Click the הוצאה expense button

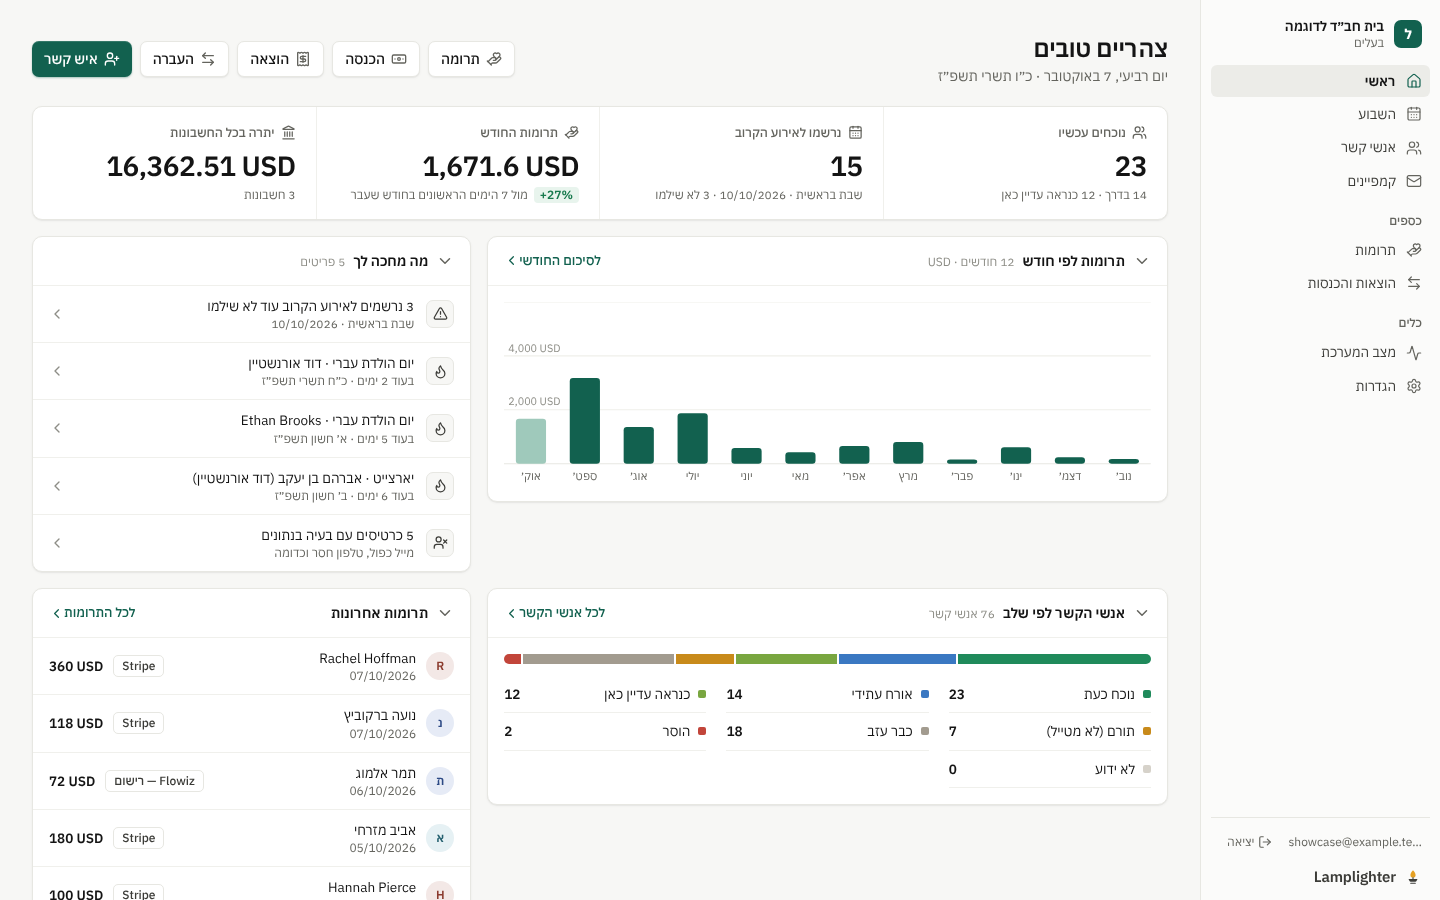280,59
